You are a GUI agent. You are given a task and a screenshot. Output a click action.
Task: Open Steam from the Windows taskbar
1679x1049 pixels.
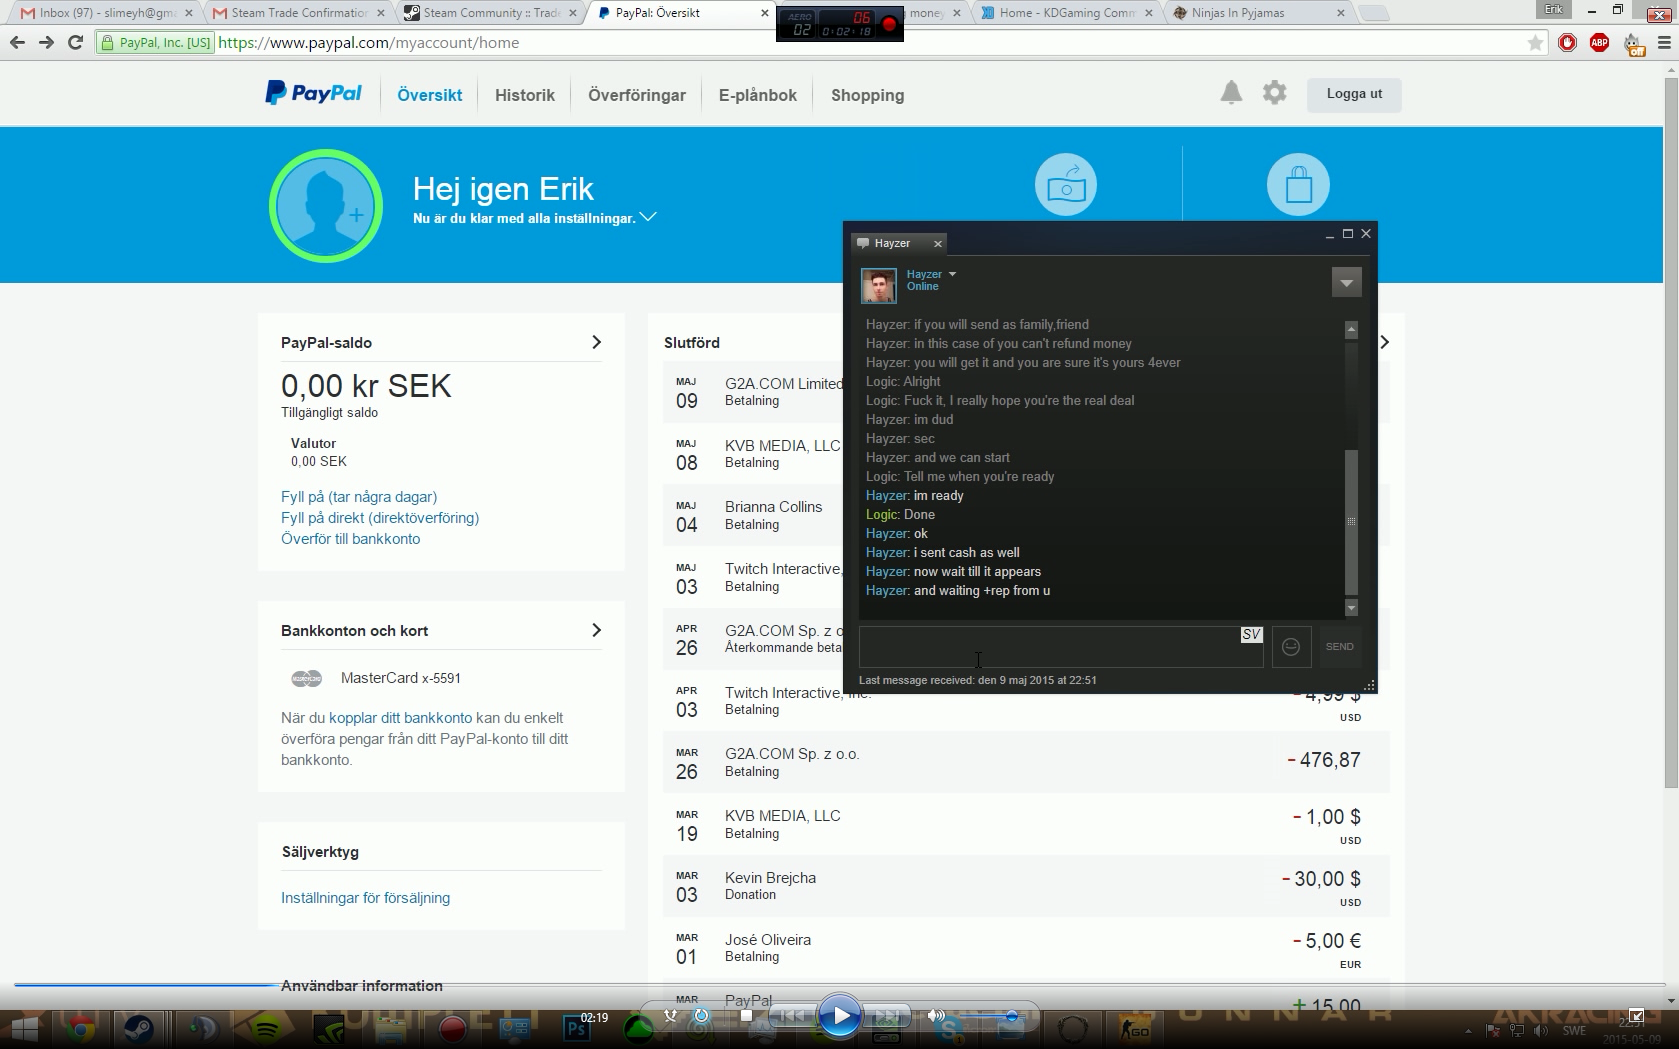pyautogui.click(x=139, y=1028)
